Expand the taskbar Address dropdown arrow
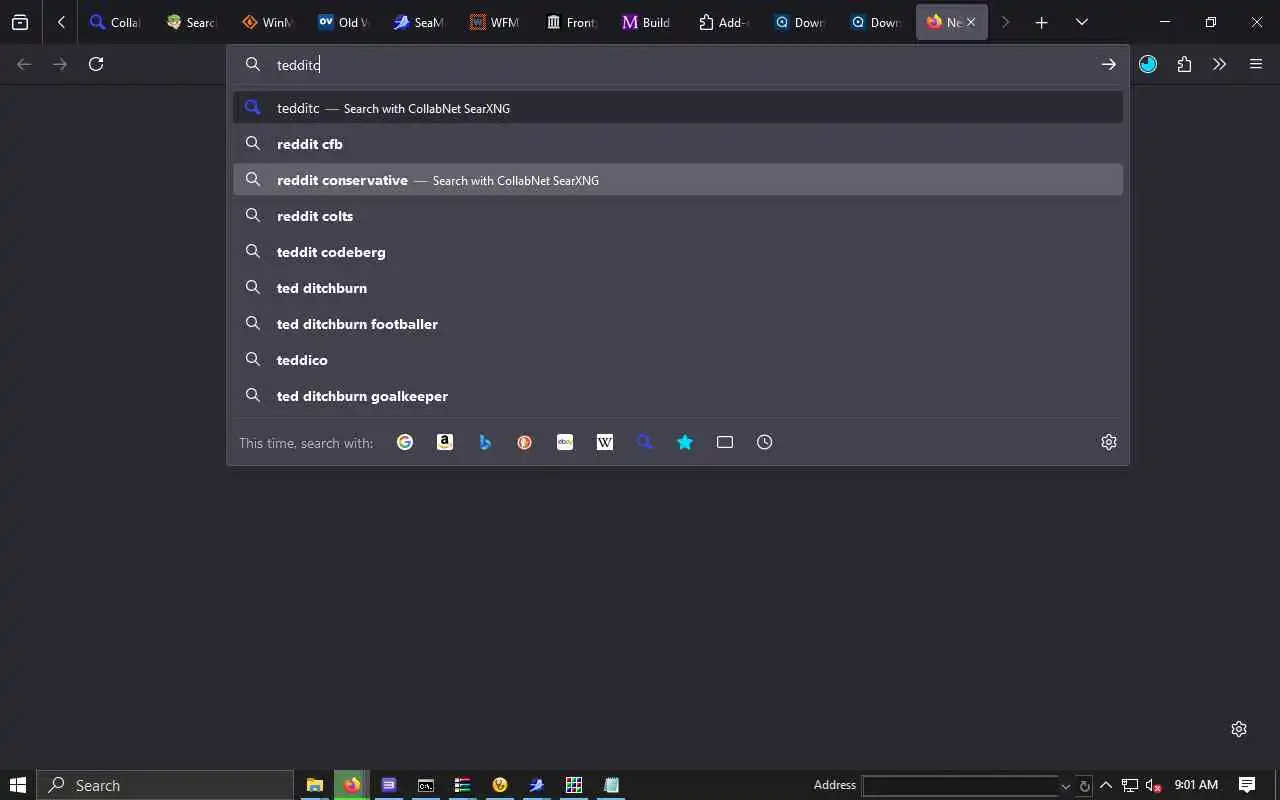 click(1066, 786)
